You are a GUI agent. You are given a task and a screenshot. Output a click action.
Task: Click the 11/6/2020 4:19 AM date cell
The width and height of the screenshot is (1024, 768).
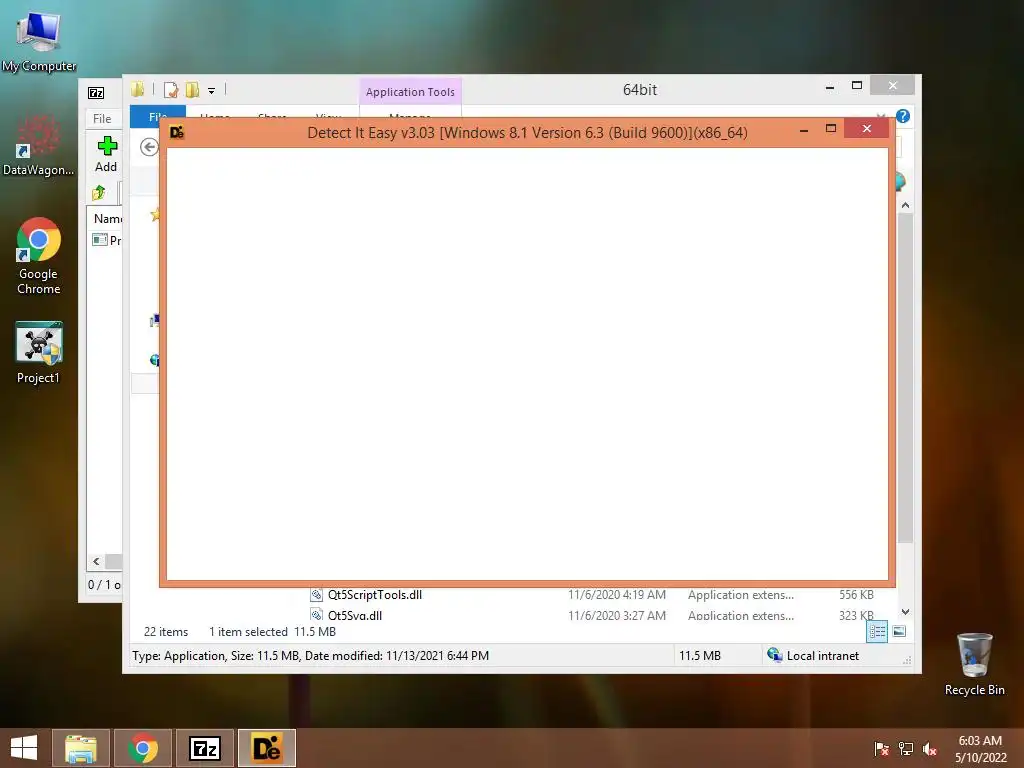point(616,595)
